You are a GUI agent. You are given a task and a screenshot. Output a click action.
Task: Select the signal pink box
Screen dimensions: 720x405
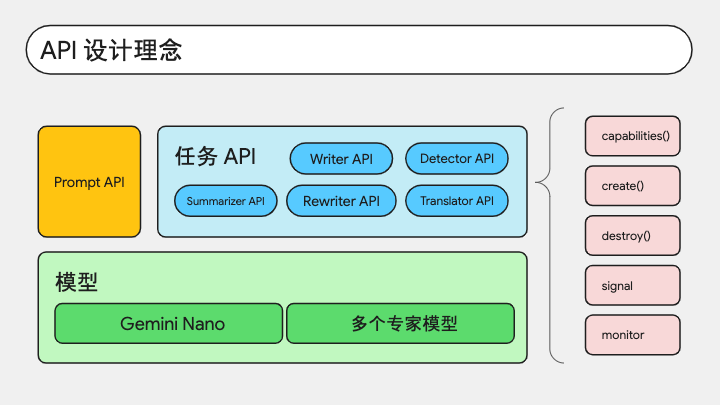[633, 285]
